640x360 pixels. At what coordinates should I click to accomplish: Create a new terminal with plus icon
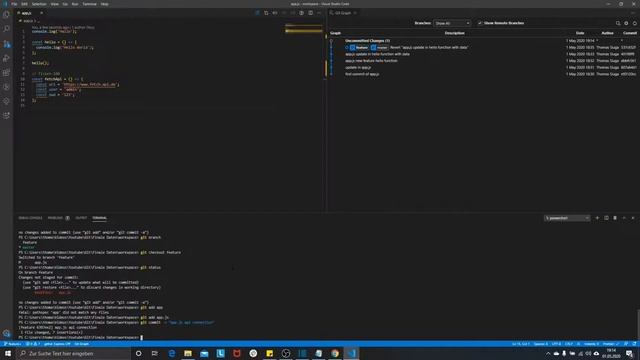[x=597, y=218]
